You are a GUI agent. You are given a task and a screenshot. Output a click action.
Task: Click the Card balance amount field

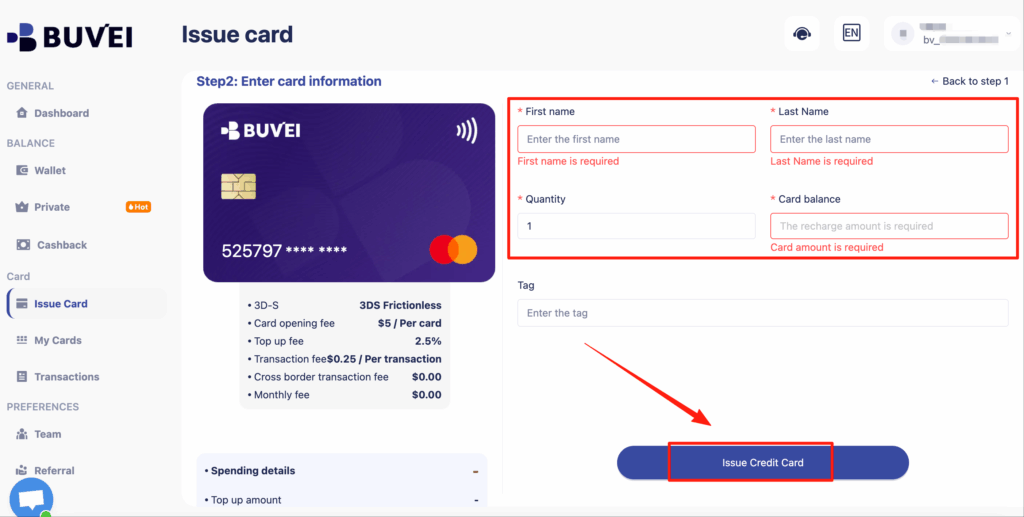point(889,226)
